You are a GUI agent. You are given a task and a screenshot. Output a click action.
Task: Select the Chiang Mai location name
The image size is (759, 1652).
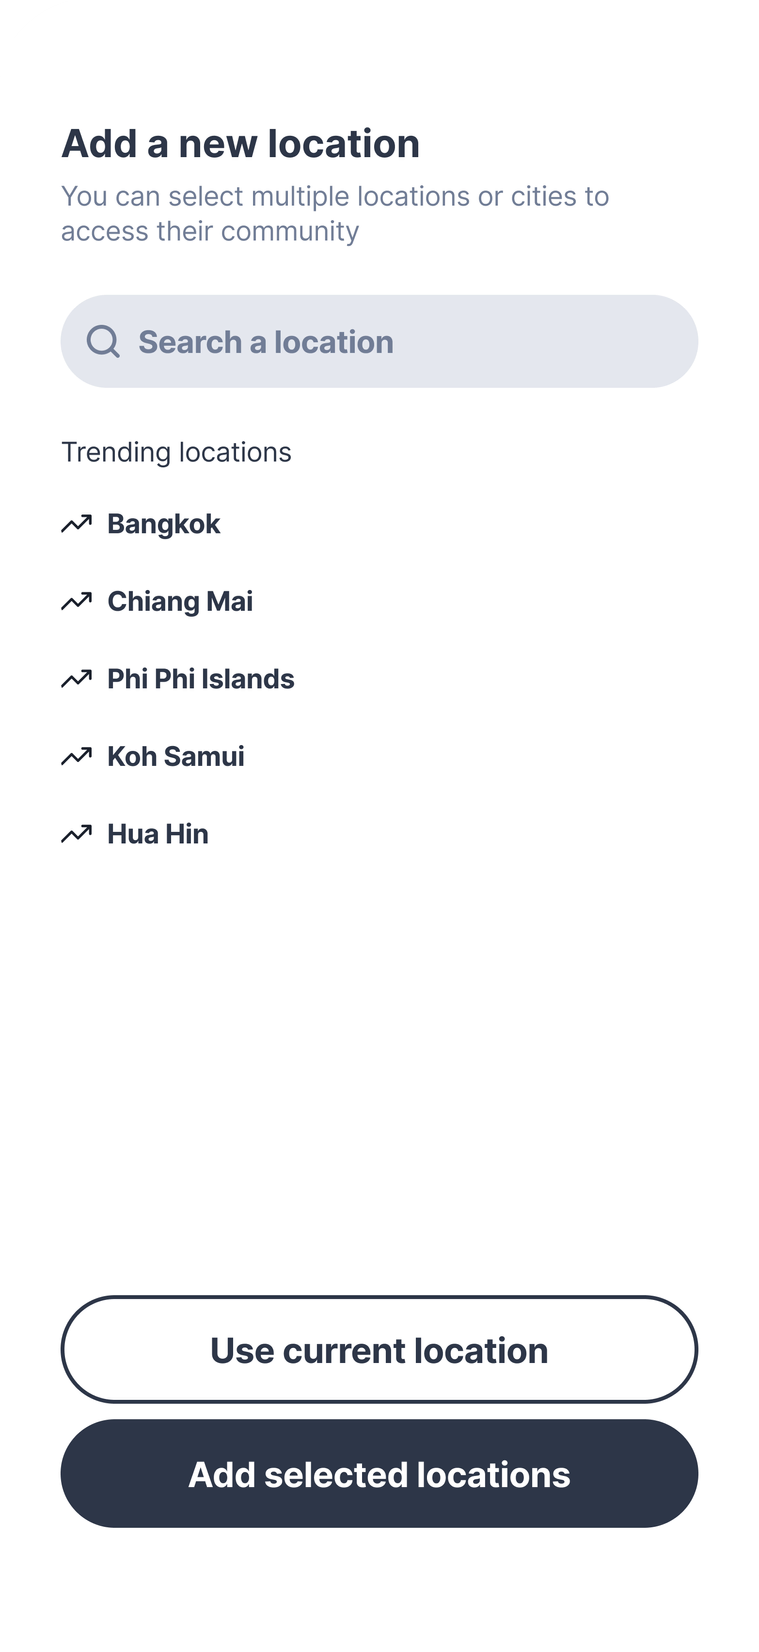[180, 601]
